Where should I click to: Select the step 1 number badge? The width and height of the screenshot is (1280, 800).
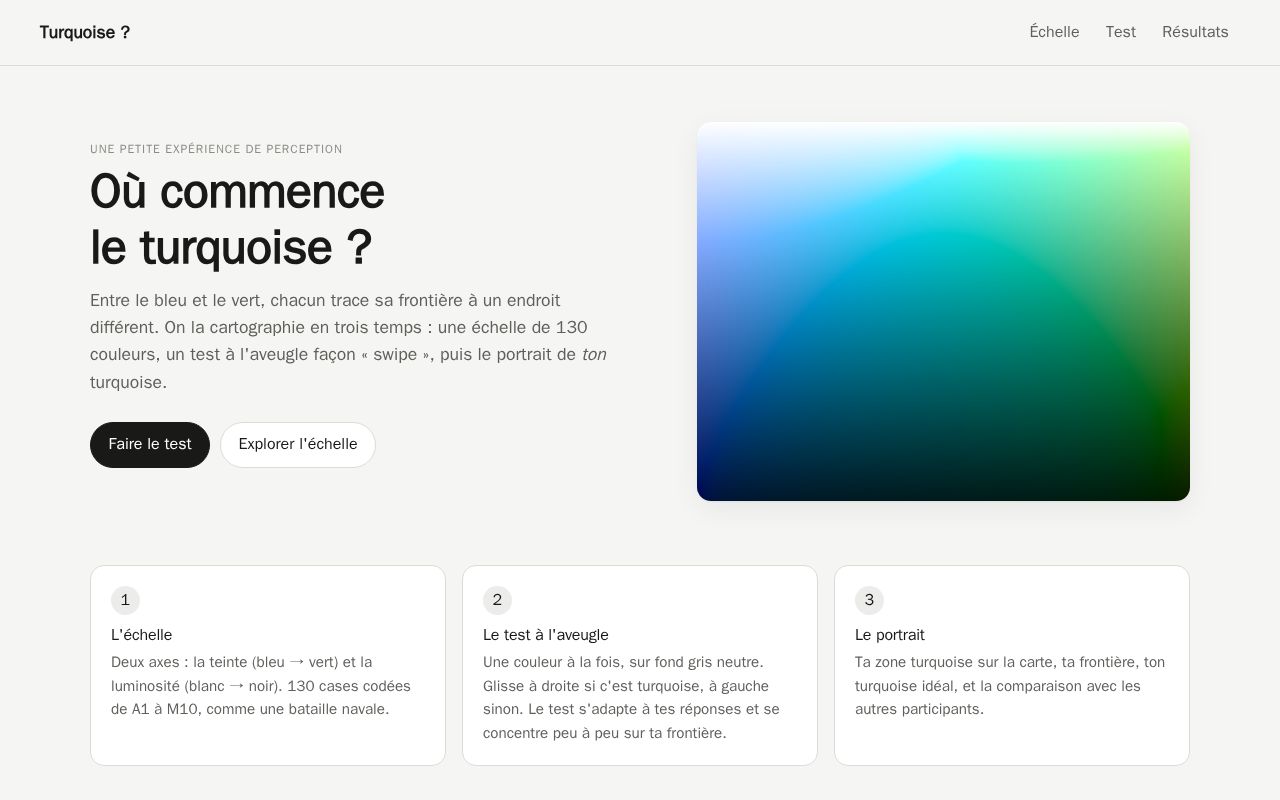pos(125,600)
